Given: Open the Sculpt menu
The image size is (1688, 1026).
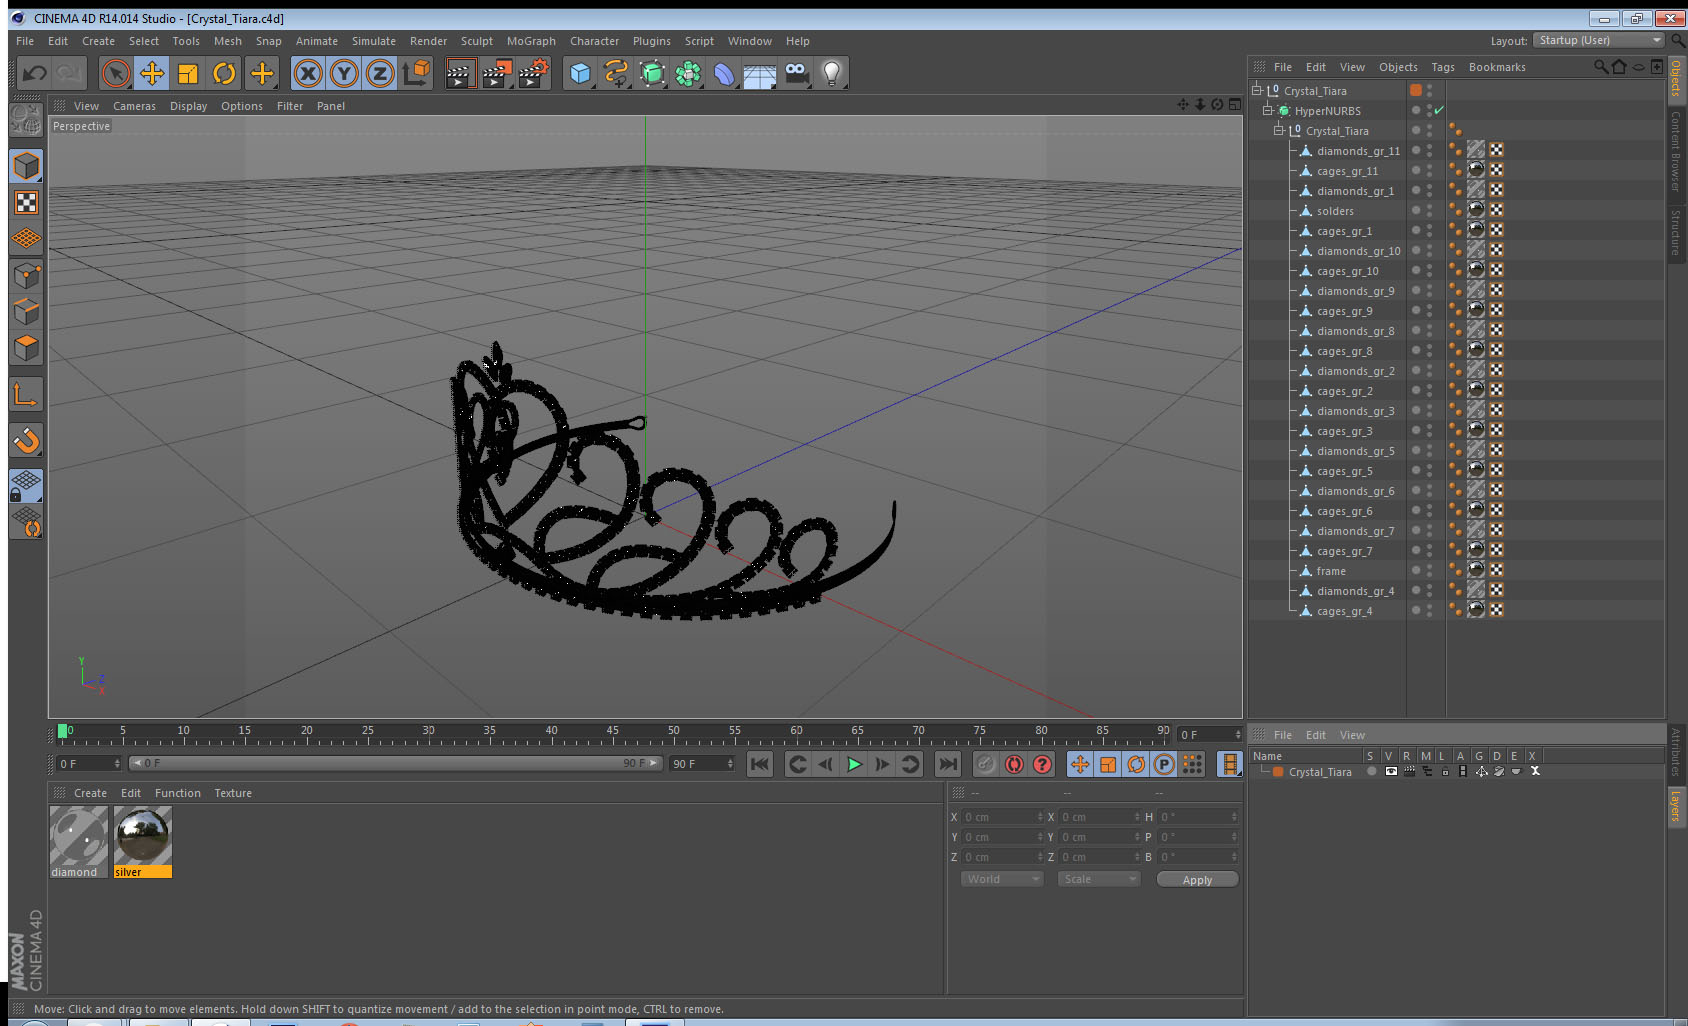Looking at the screenshot, I should 477,41.
